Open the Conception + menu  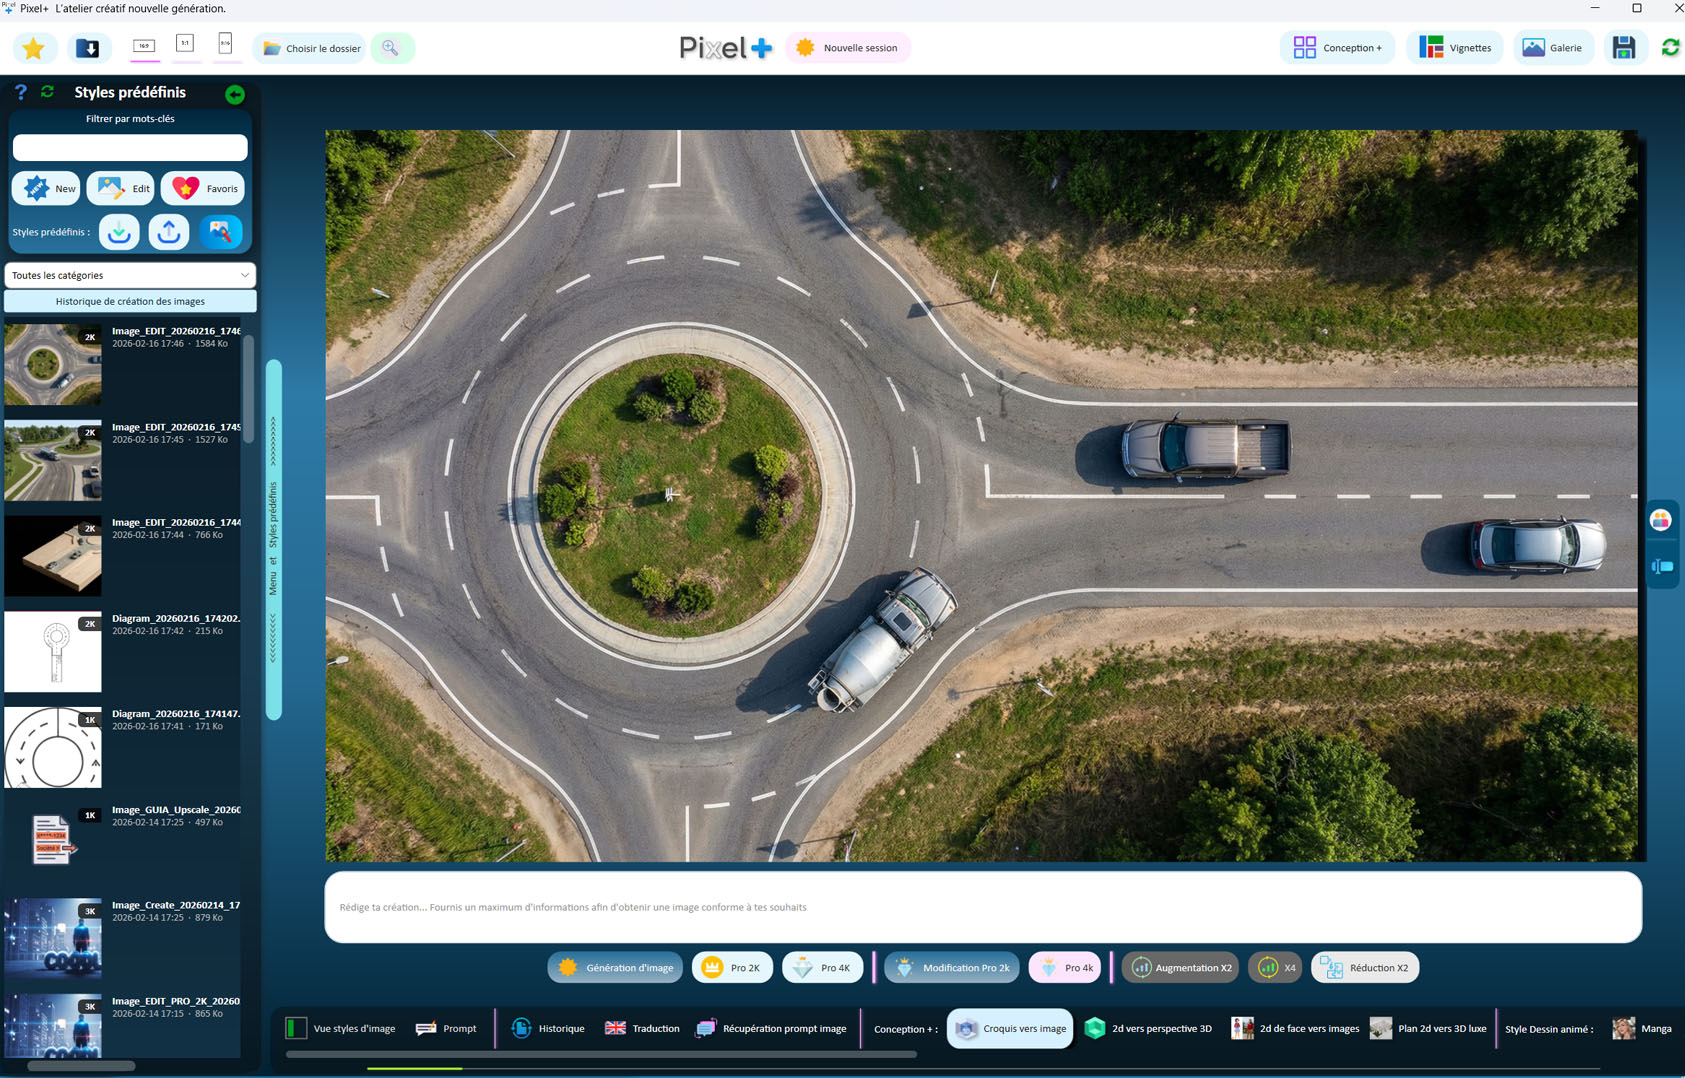click(1337, 48)
